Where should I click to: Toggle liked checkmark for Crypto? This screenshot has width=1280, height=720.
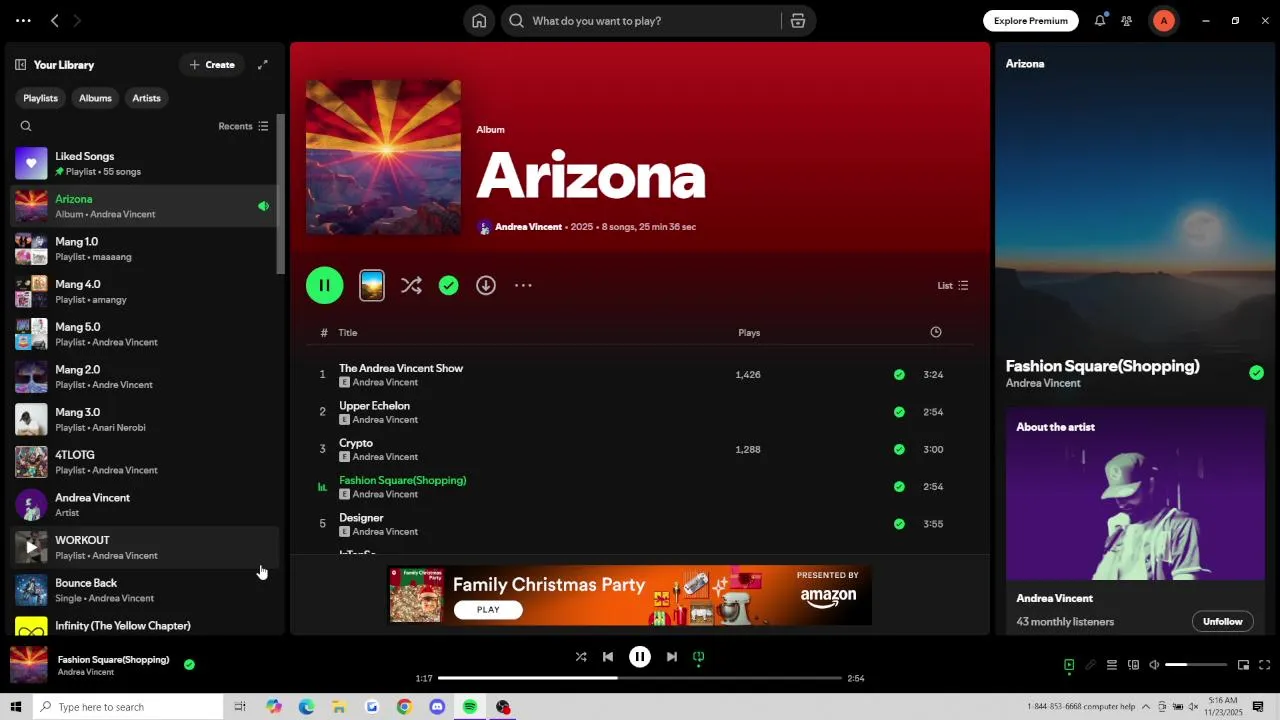pyautogui.click(x=899, y=449)
